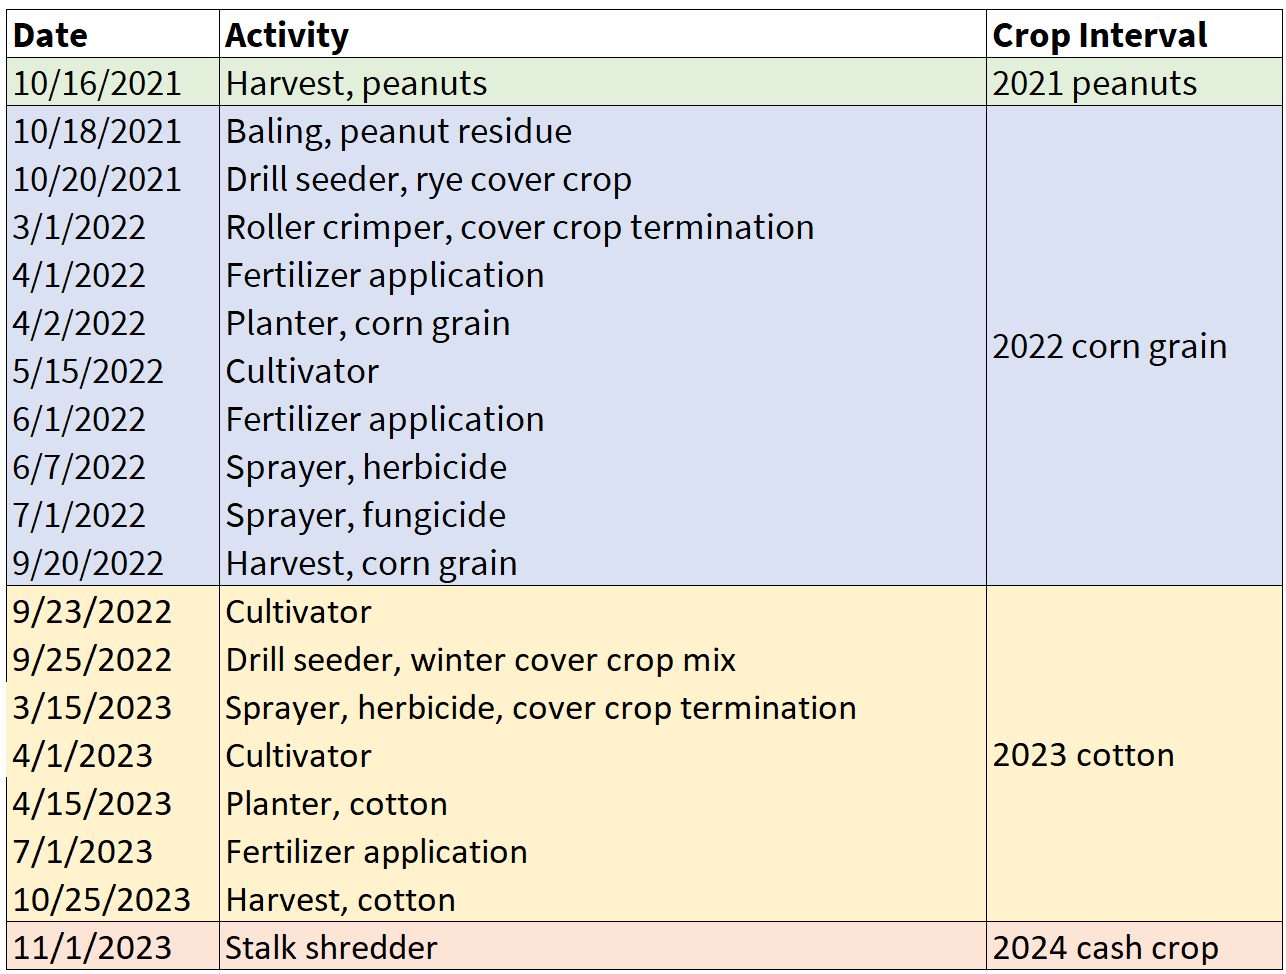Select the "Stalk shredder" activity cell

click(x=331, y=948)
